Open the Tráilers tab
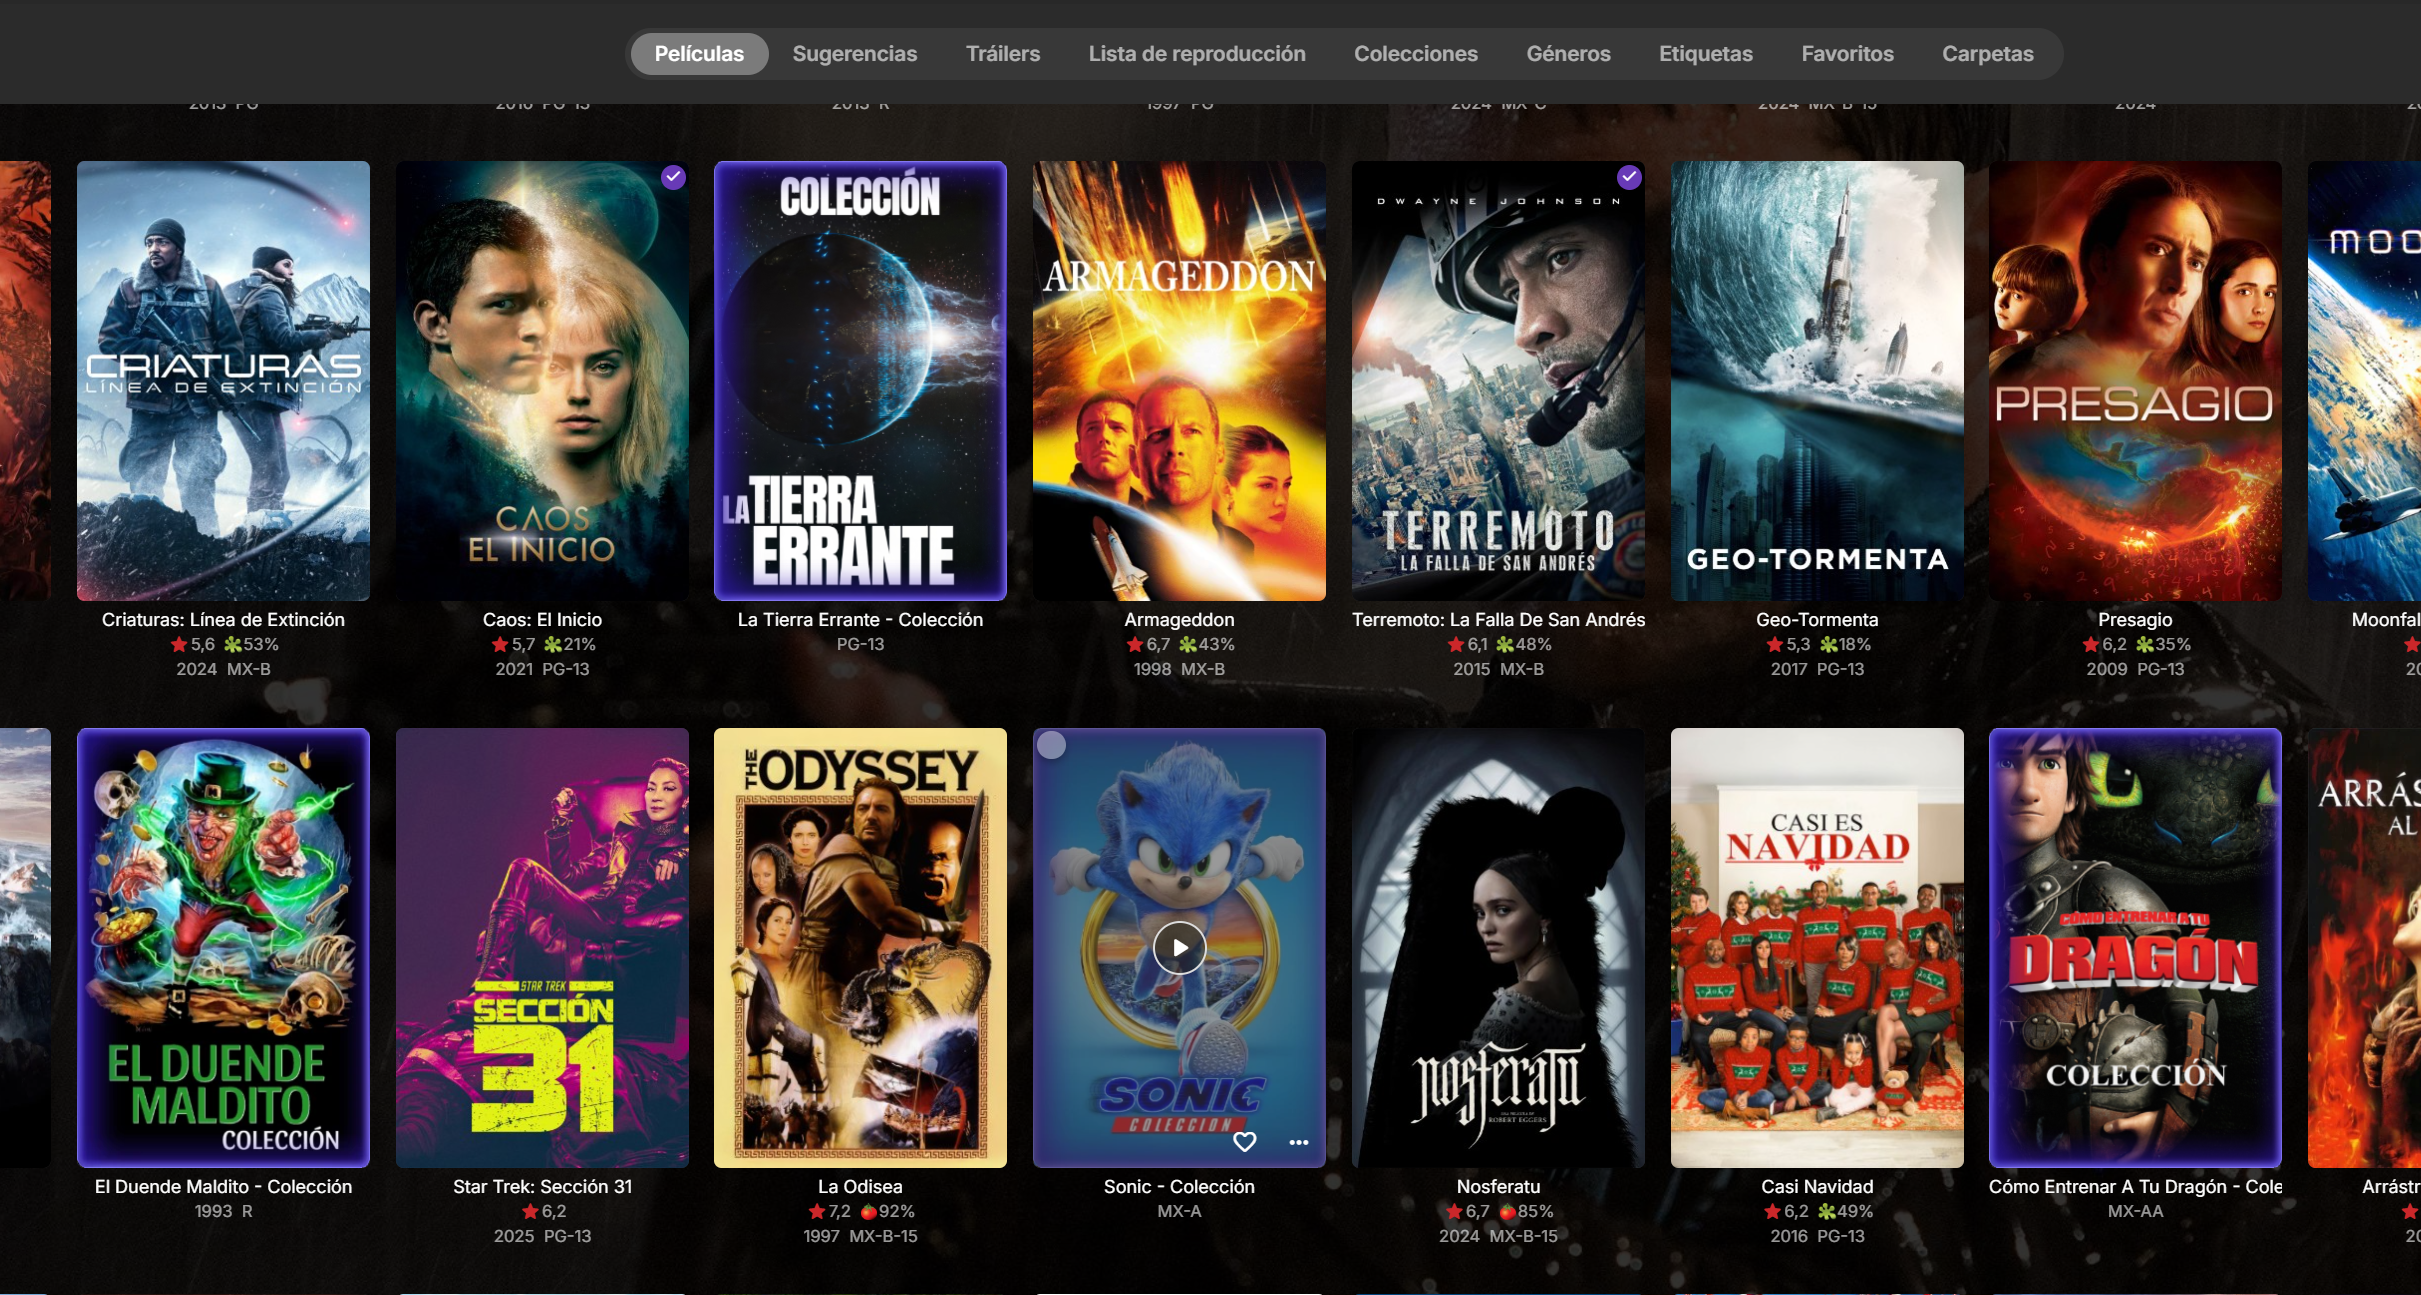Screen dimensions: 2421x1295 click(1002, 54)
